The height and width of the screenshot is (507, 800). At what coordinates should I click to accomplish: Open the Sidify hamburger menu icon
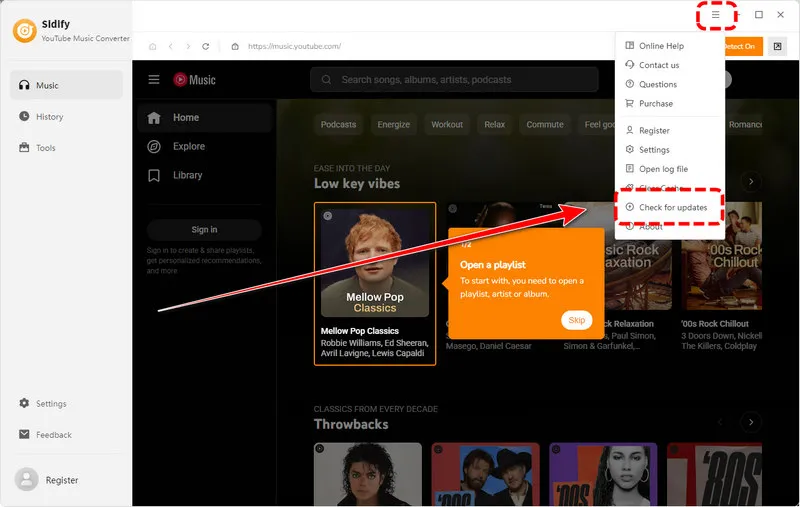pyautogui.click(x=716, y=15)
